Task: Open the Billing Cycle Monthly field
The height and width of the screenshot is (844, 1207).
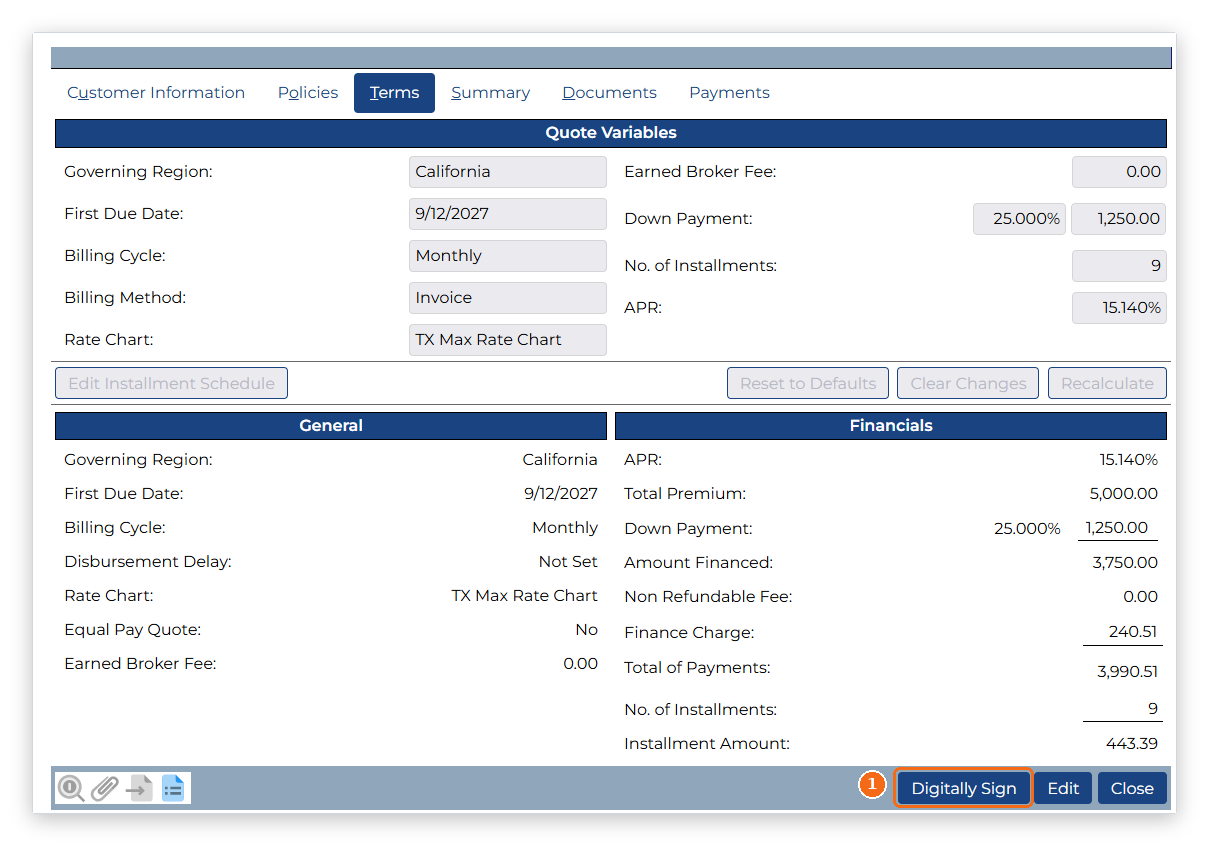Action: [x=508, y=256]
